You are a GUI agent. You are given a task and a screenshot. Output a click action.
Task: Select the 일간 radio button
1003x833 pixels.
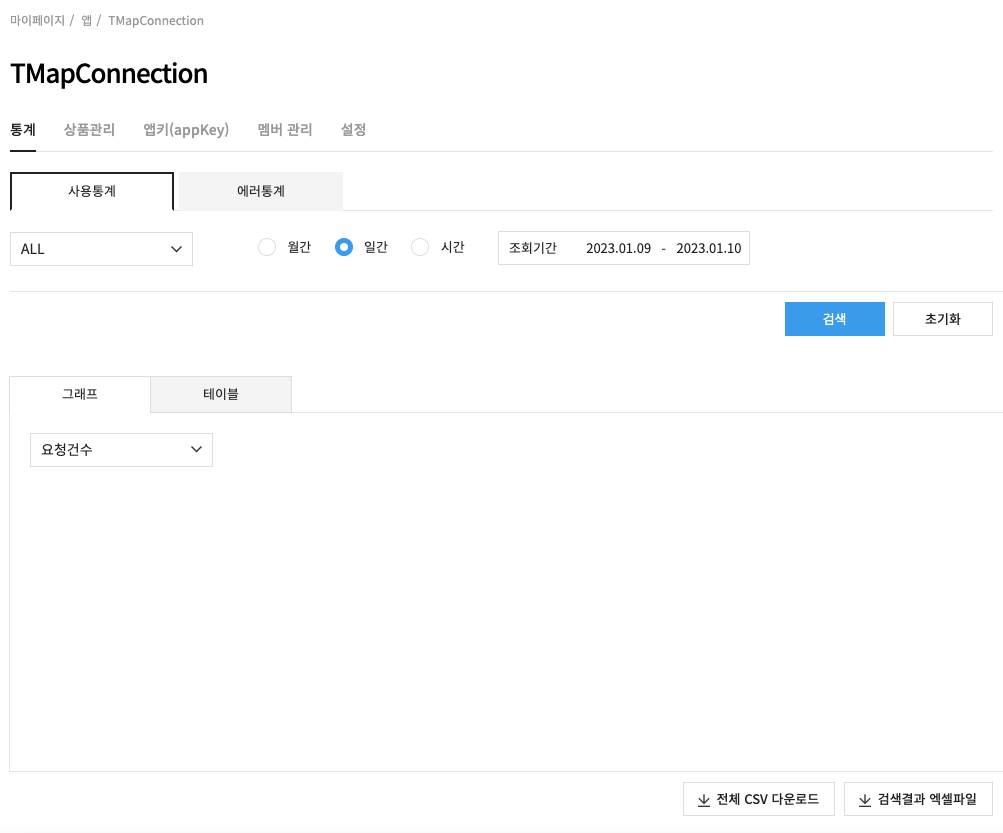point(344,247)
